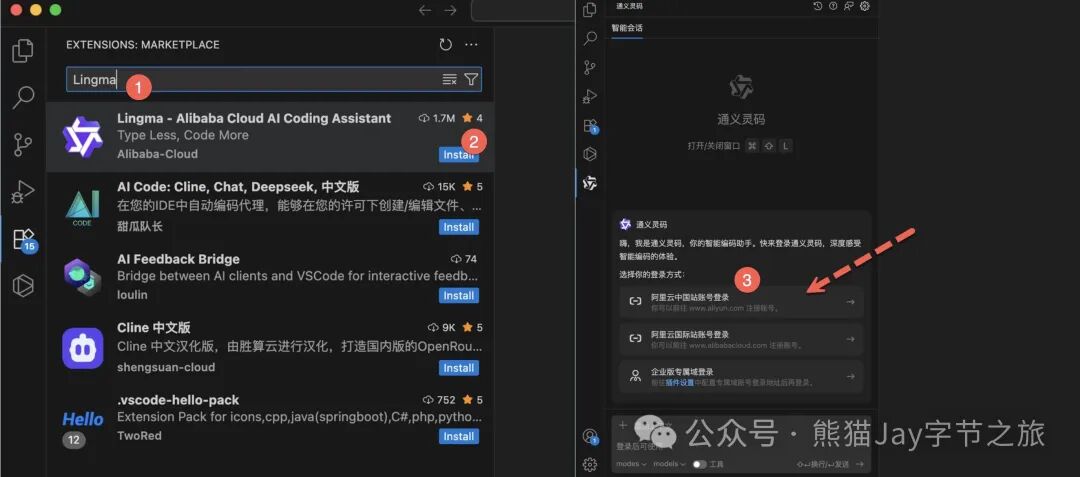
Task: Click 'EXTENSIONS: MARKETPLACE' panel header
Action: [143, 45]
